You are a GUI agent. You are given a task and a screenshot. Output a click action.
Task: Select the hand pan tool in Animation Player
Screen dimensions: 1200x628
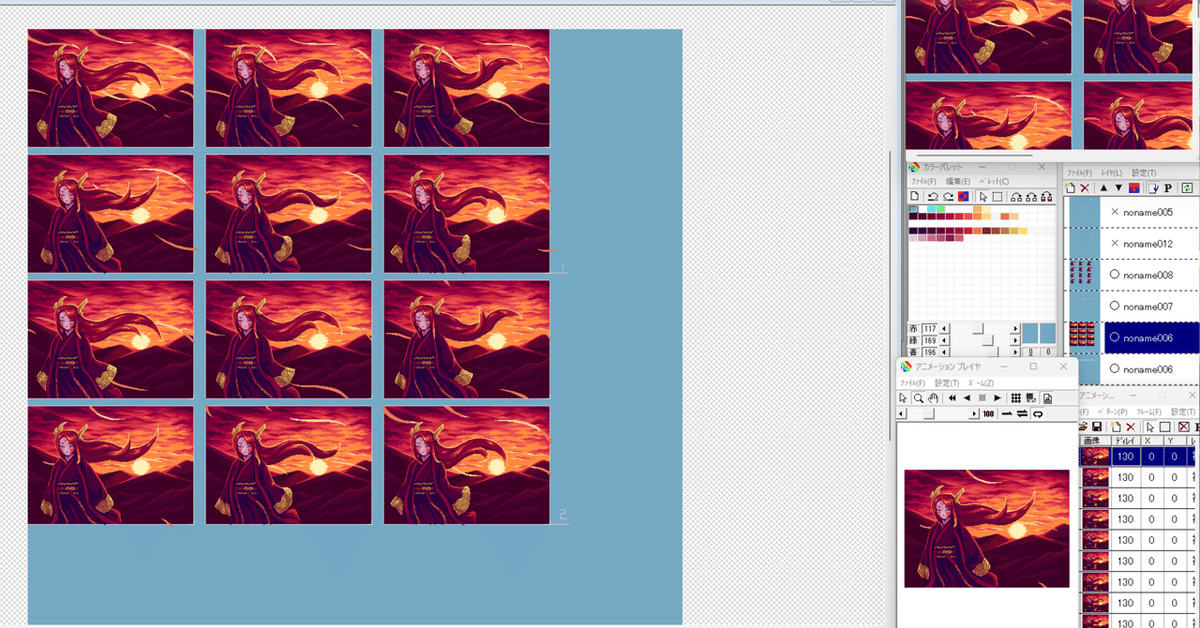coord(933,398)
